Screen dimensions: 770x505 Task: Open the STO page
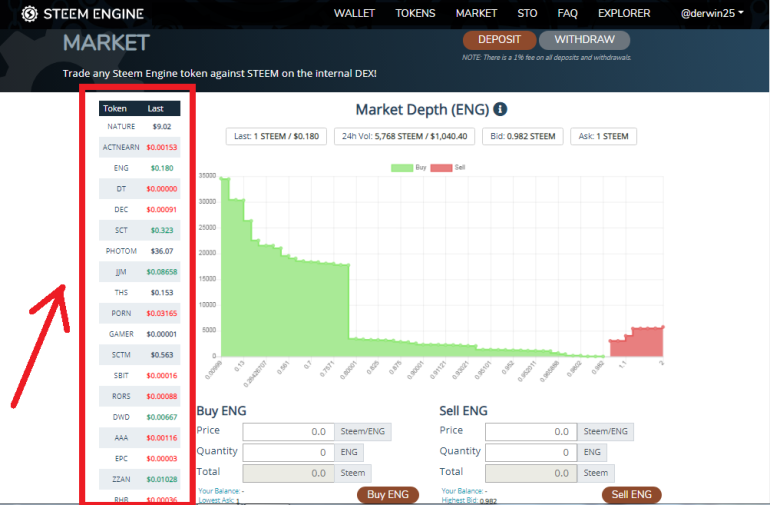[x=527, y=14]
